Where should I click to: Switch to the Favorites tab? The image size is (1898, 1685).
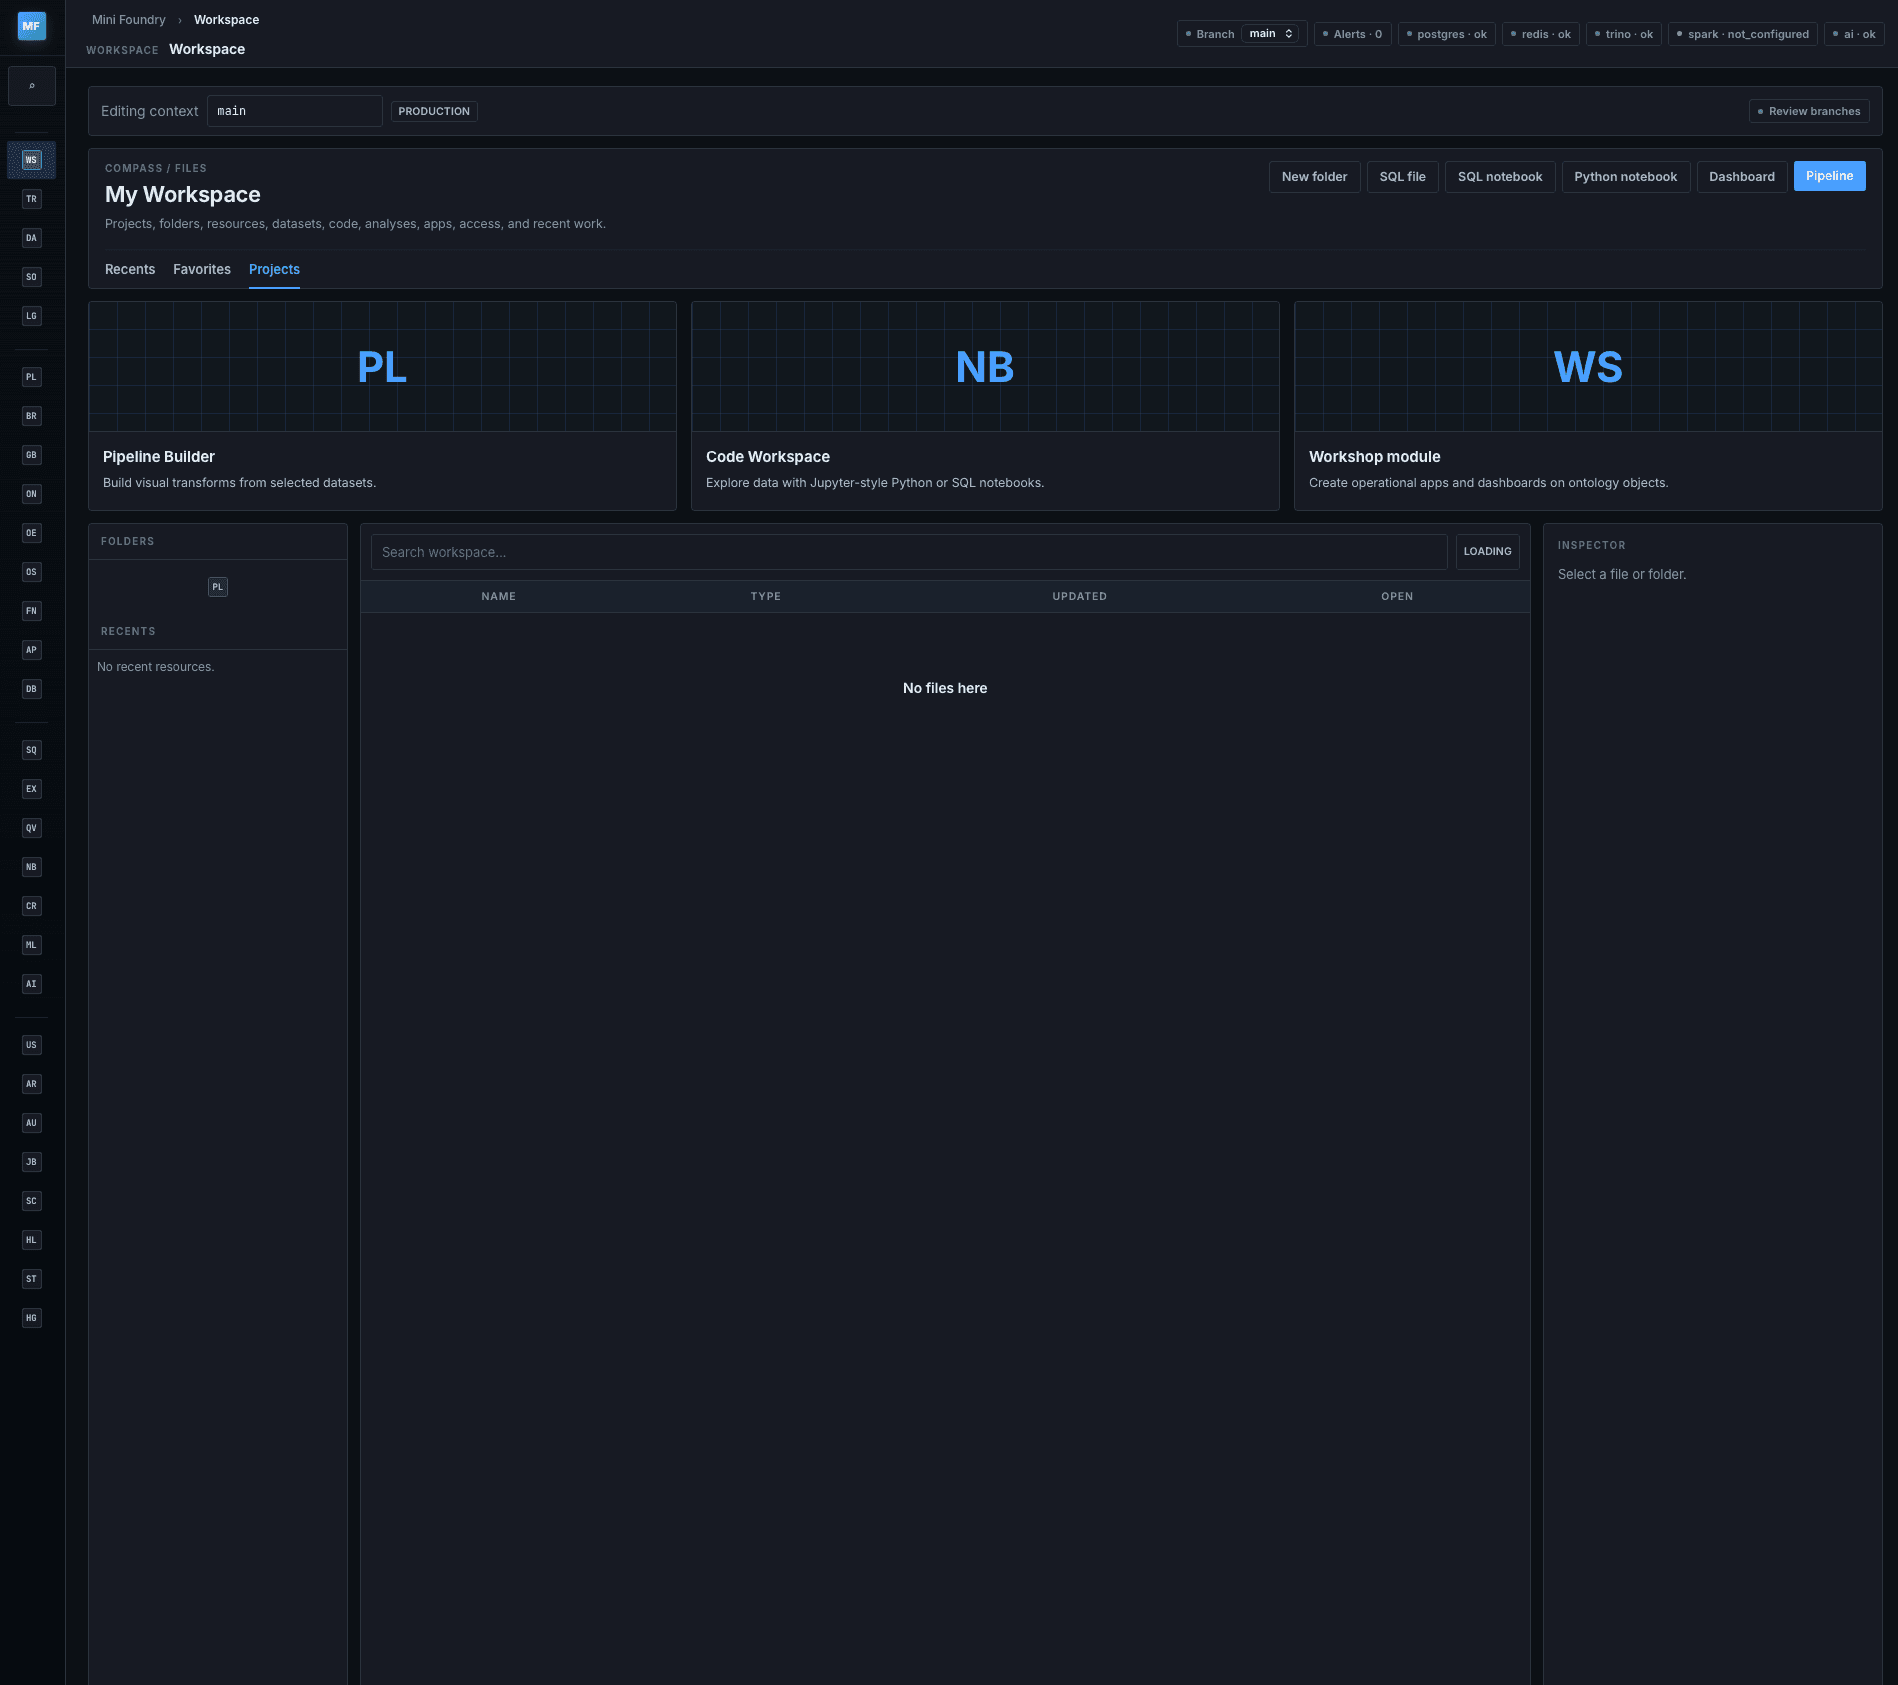pos(202,269)
